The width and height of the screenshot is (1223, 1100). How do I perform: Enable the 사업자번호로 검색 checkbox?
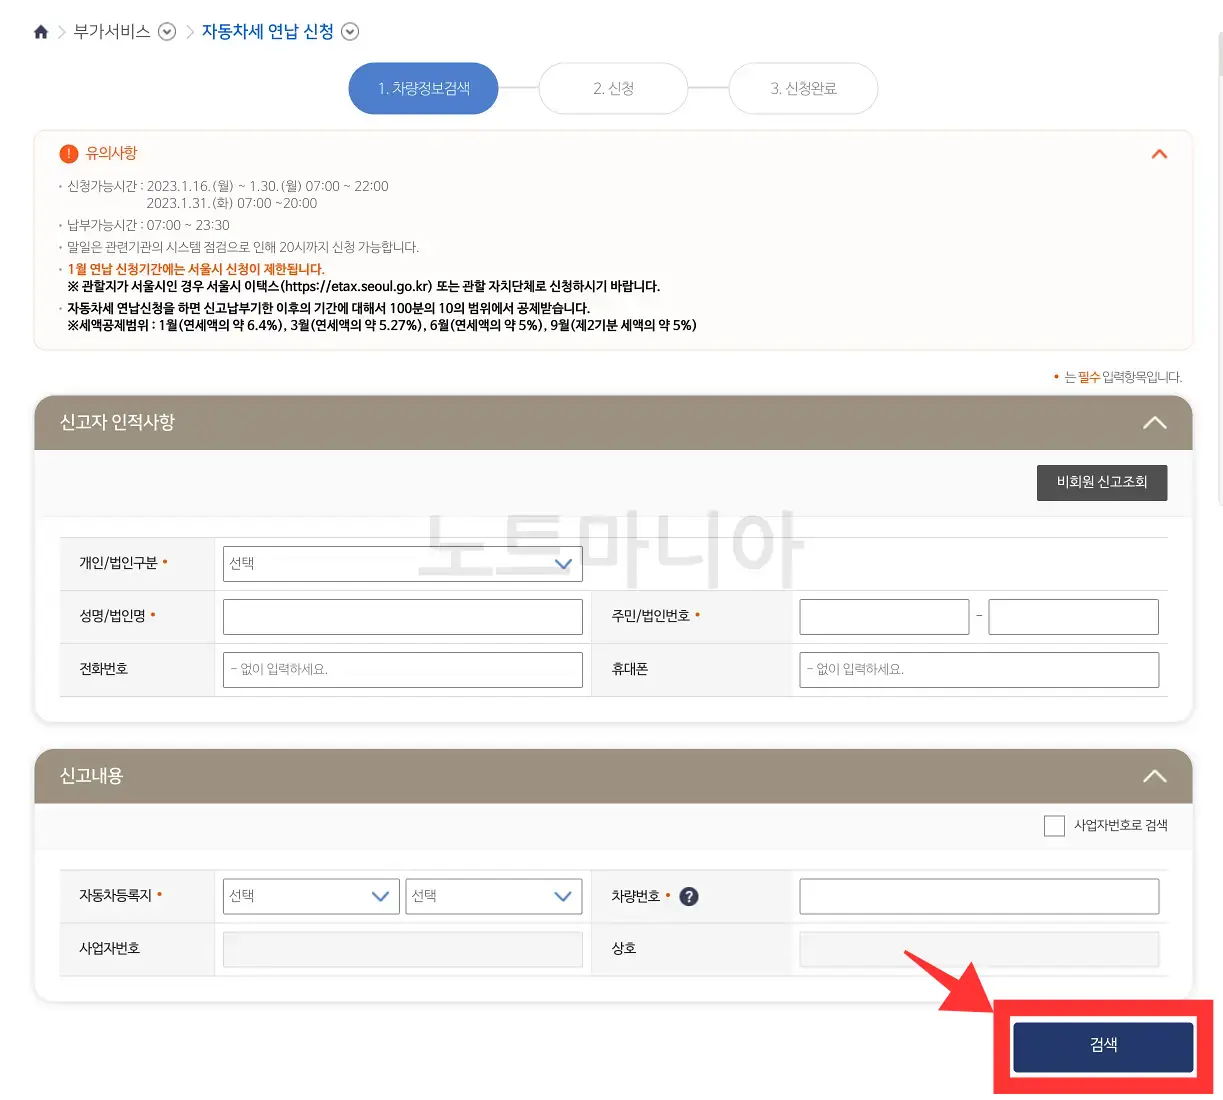click(1054, 825)
